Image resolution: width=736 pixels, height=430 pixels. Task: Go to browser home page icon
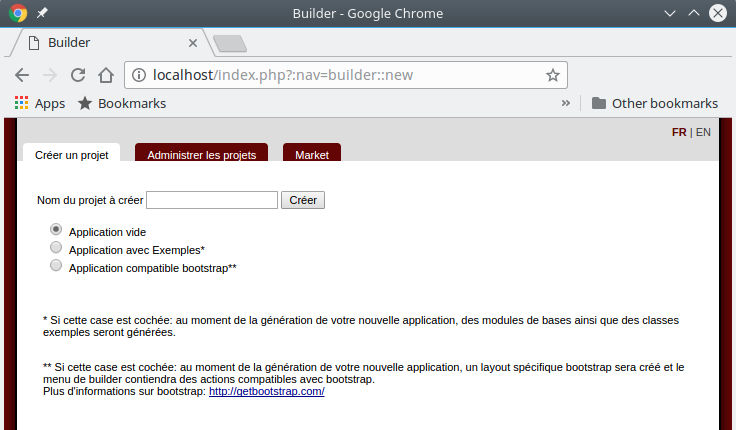105,75
